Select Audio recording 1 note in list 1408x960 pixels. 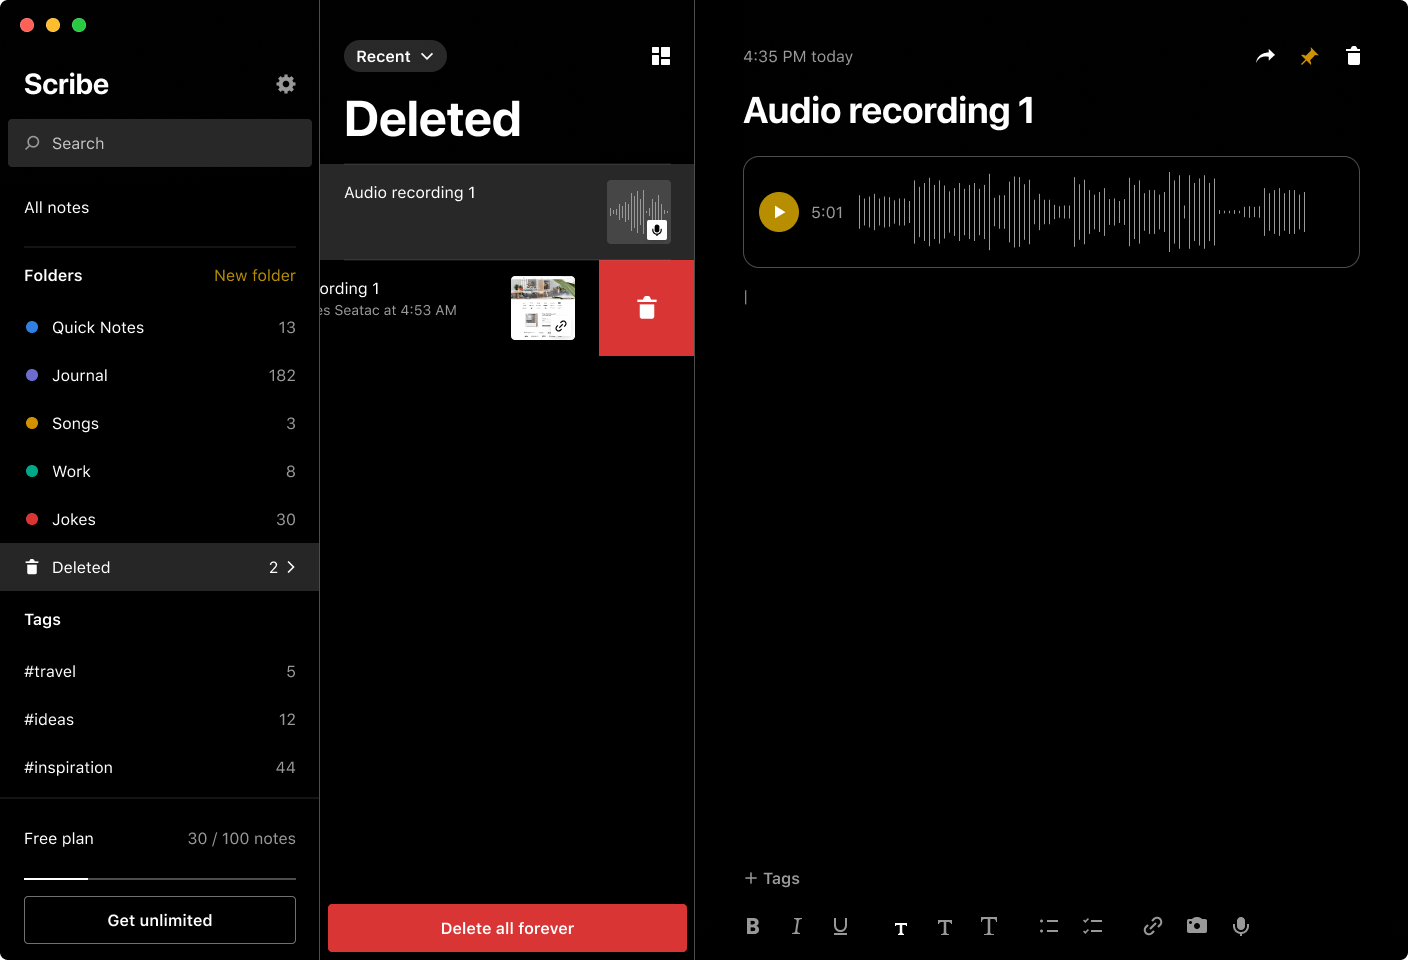pos(507,212)
